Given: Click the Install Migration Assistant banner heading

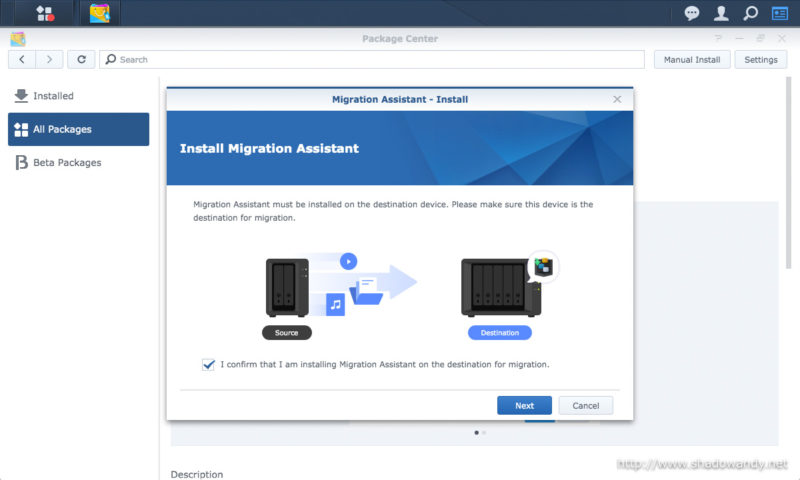Looking at the screenshot, I should (x=269, y=148).
